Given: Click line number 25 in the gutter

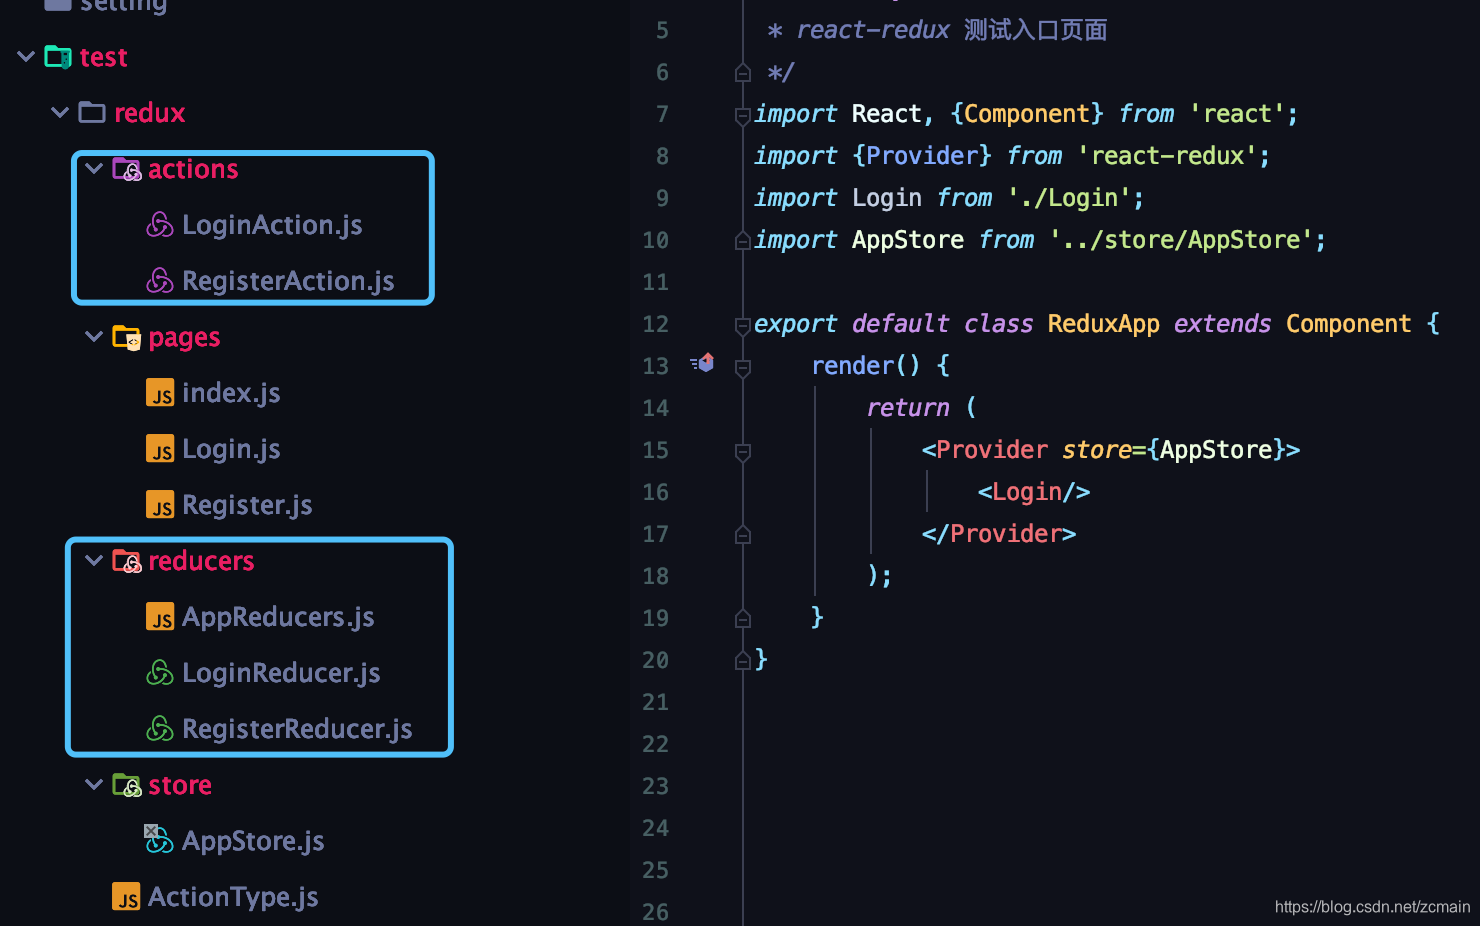Looking at the screenshot, I should pyautogui.click(x=655, y=870).
